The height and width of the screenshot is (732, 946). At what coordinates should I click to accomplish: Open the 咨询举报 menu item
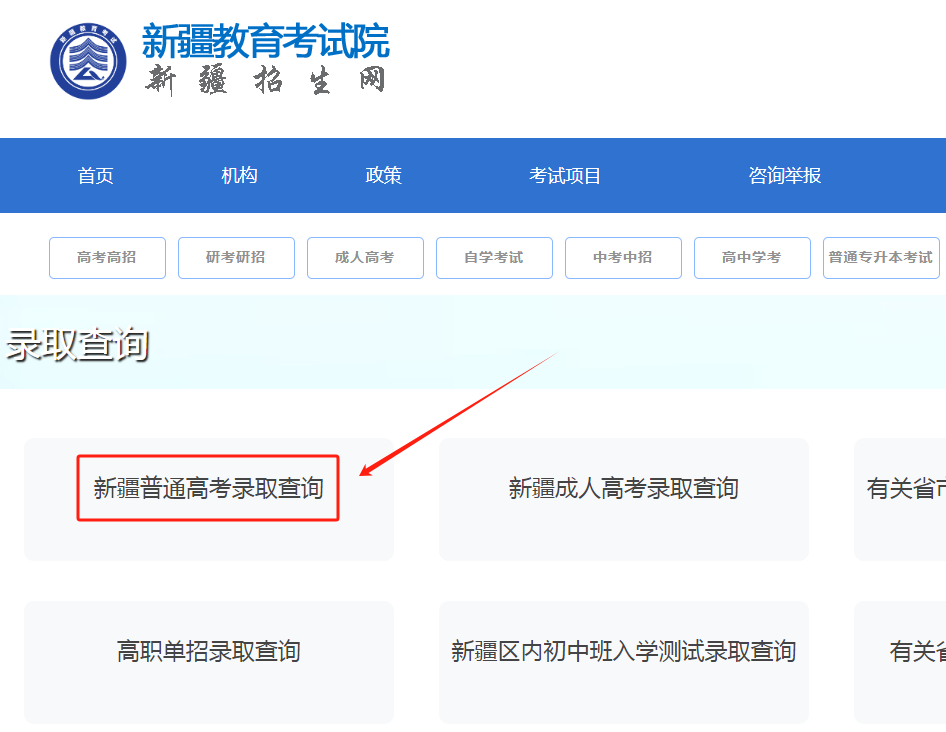tap(784, 176)
